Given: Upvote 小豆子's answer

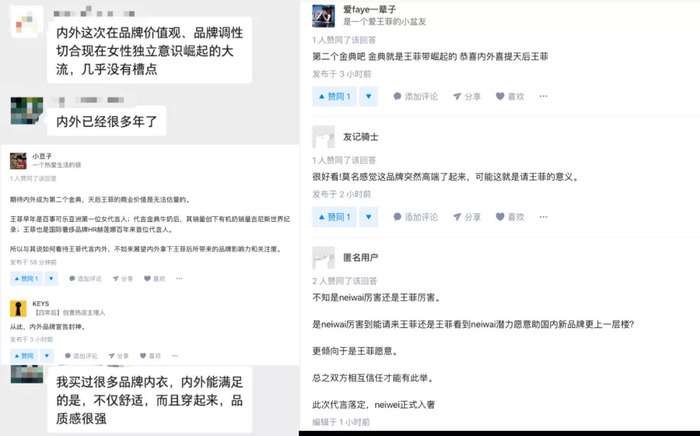Looking at the screenshot, I should point(26,278).
